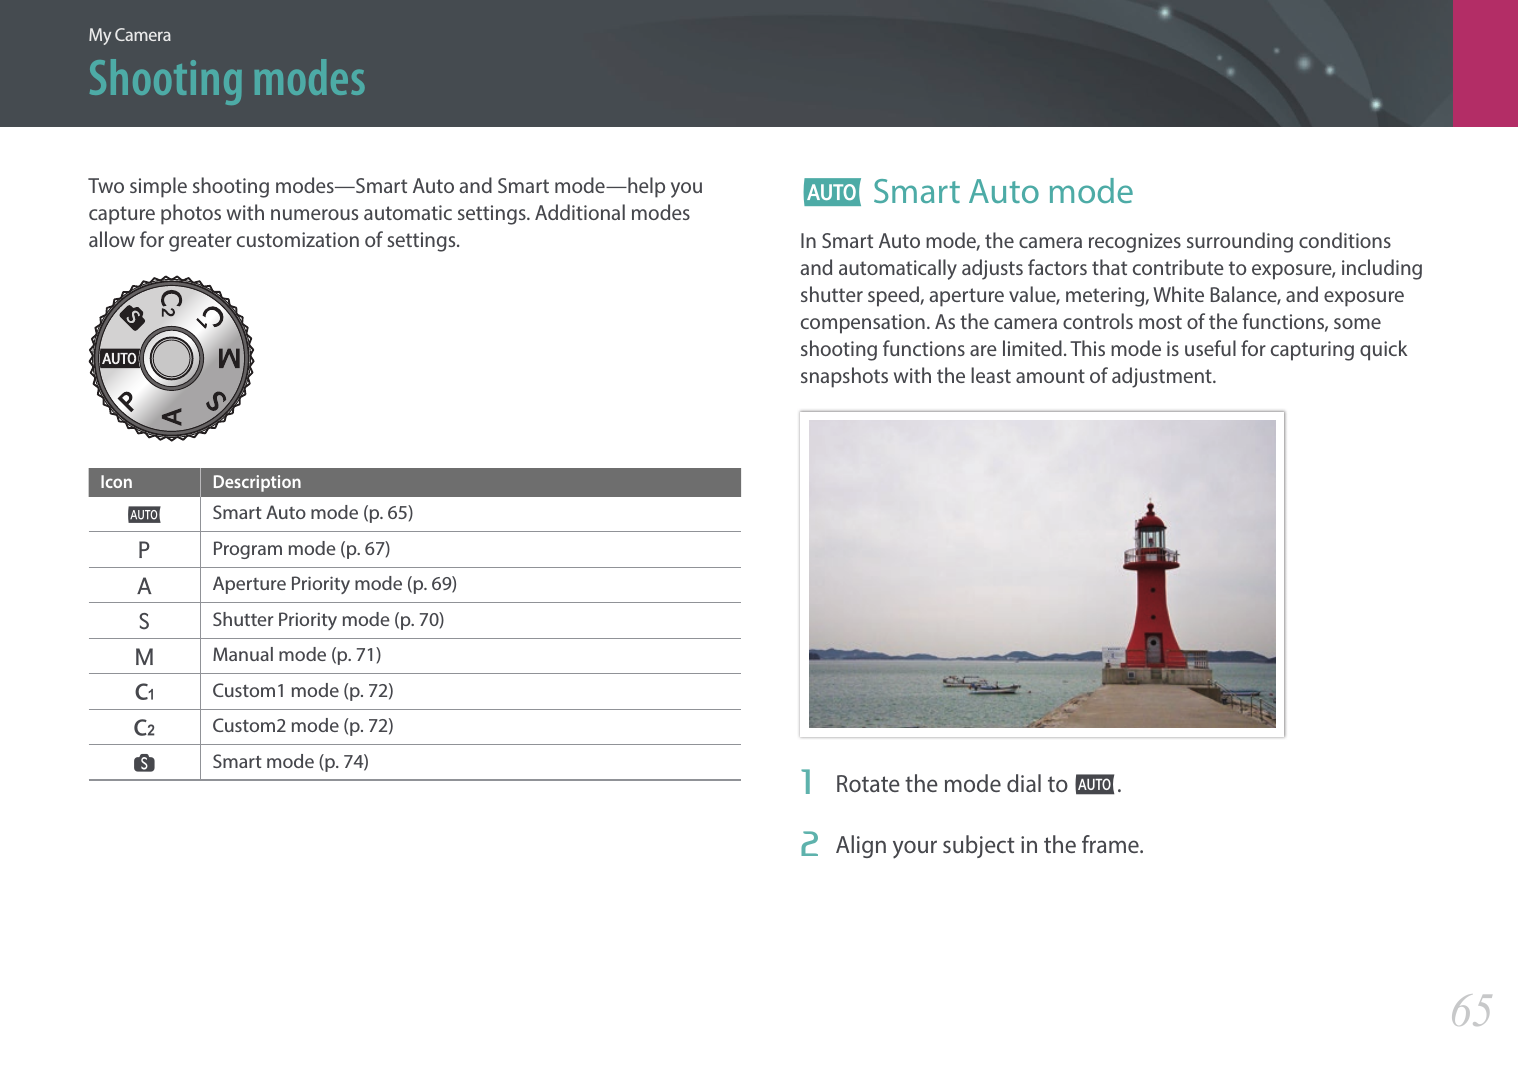Click 'Align your subject in the frame' step
Screen dimensions: 1518x1075
(989, 846)
